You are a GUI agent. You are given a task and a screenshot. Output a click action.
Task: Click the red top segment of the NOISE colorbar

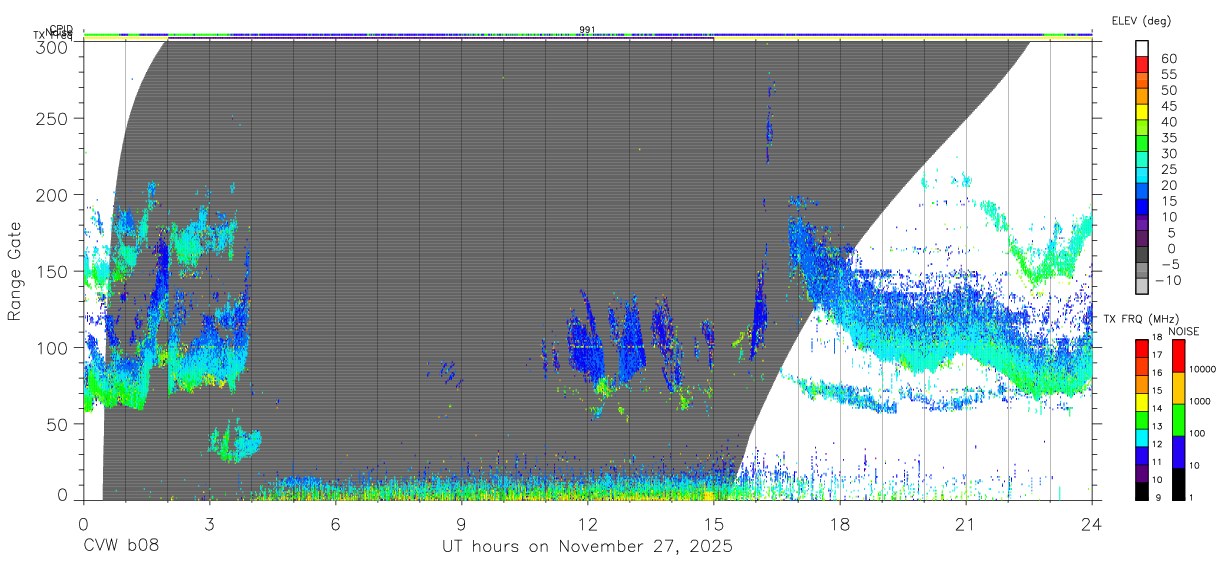click(1179, 356)
